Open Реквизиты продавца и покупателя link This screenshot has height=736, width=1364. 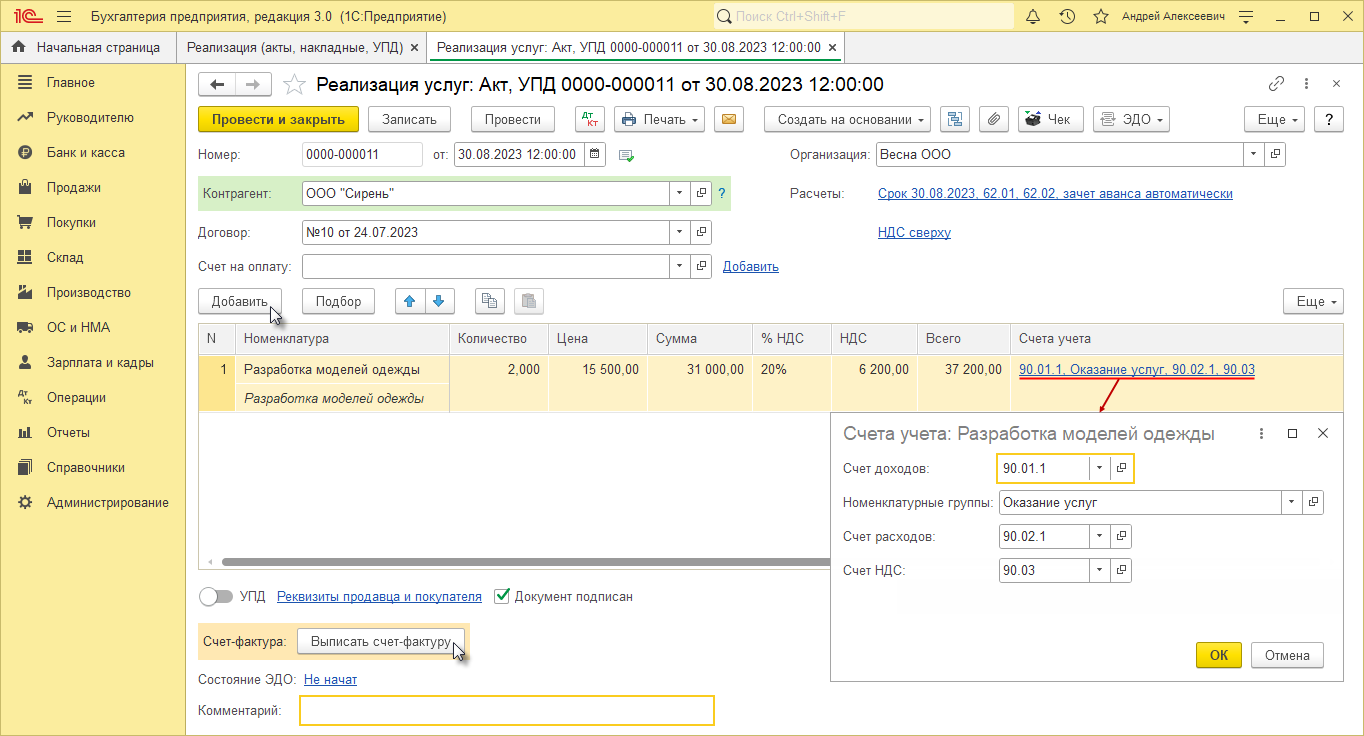(379, 596)
